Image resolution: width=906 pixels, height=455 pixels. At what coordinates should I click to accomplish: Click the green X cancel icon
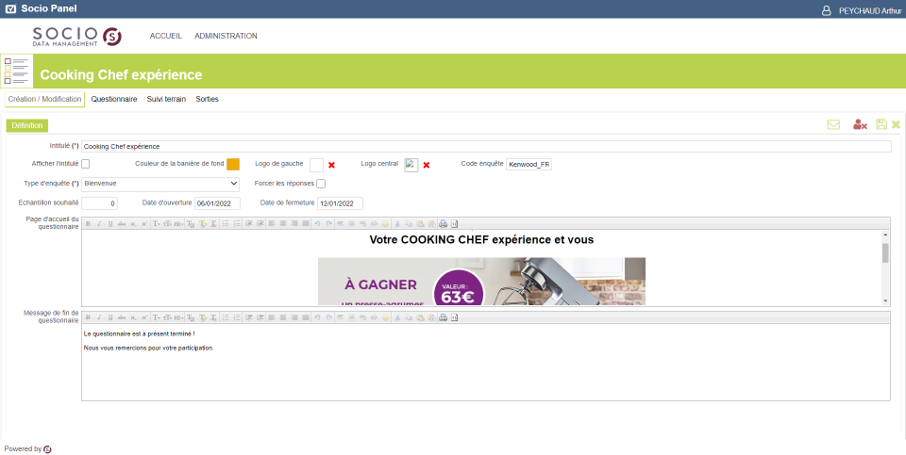(896, 125)
